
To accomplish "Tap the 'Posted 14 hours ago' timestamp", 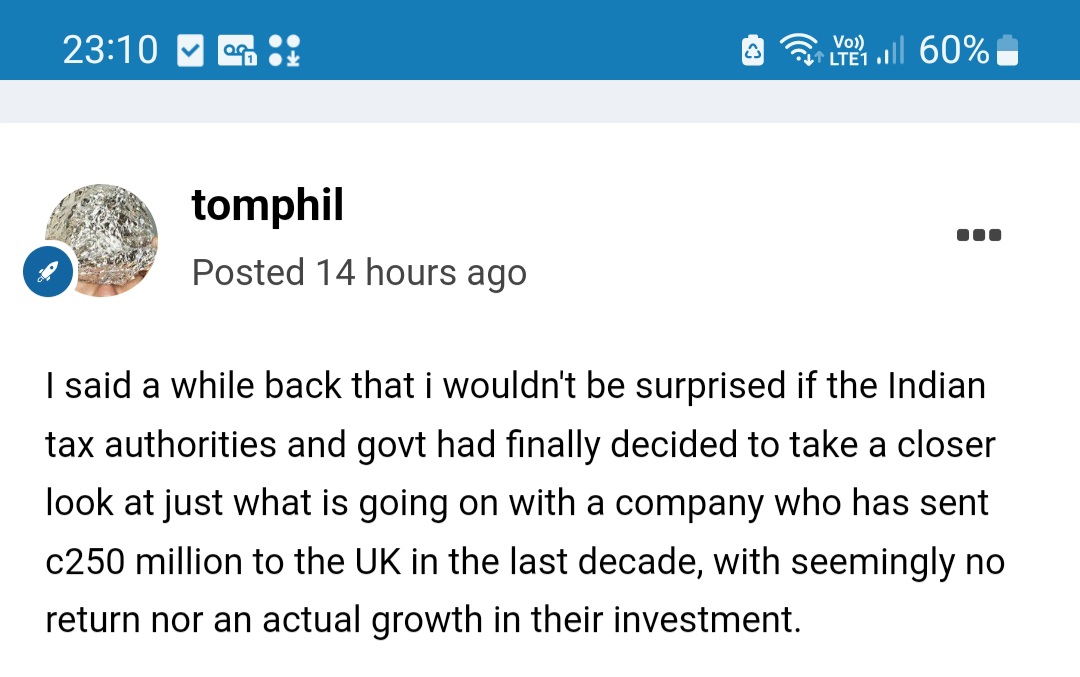I will click(x=359, y=273).
